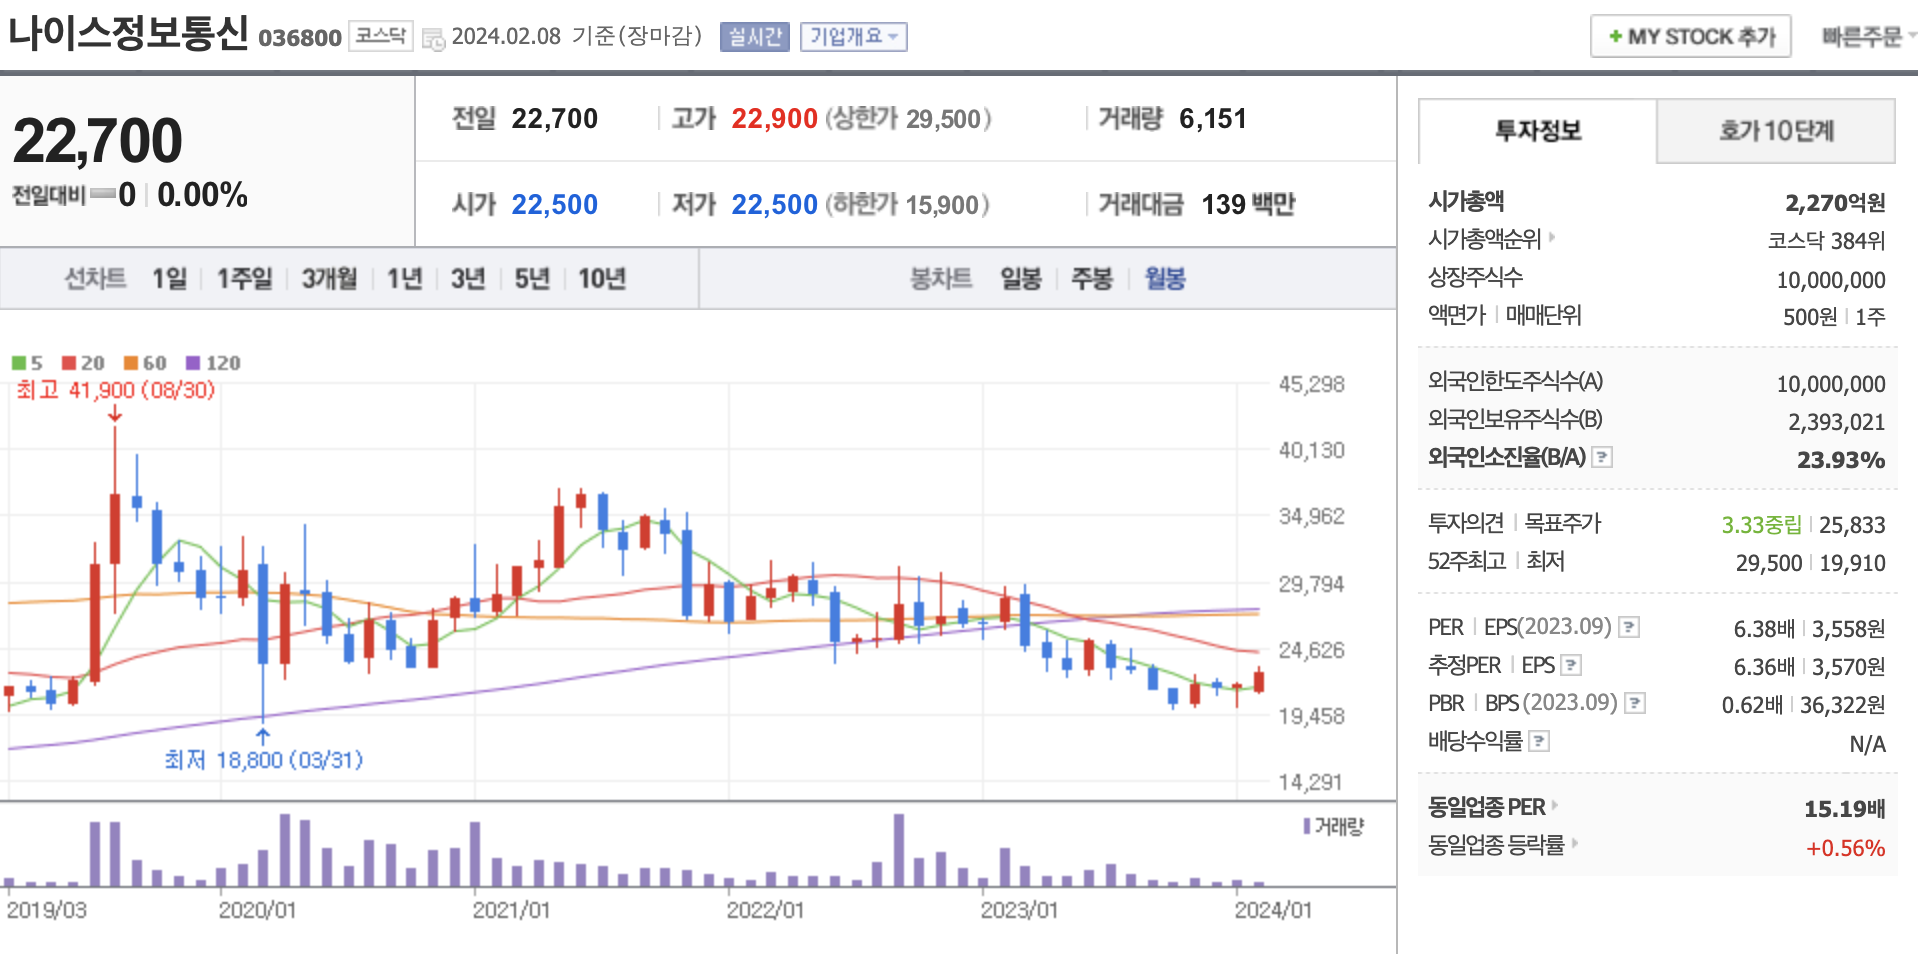The width and height of the screenshot is (1920, 954).
Task: Open help icon beside PER EPS(2023.09)
Action: (x=1629, y=627)
